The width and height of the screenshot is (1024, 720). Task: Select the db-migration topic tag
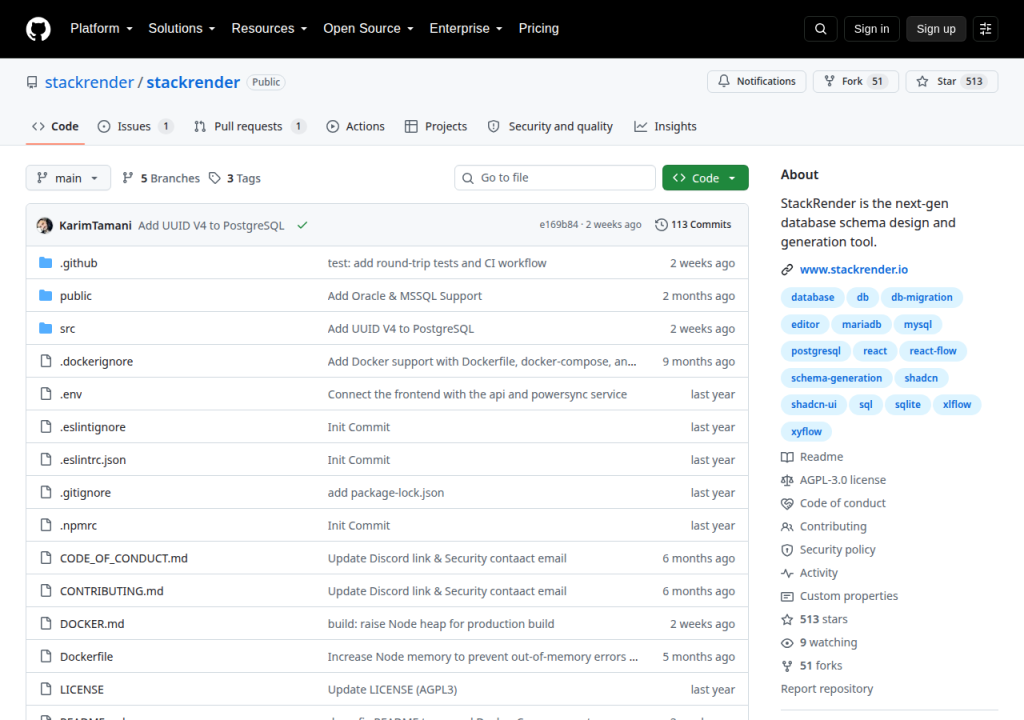[921, 297]
